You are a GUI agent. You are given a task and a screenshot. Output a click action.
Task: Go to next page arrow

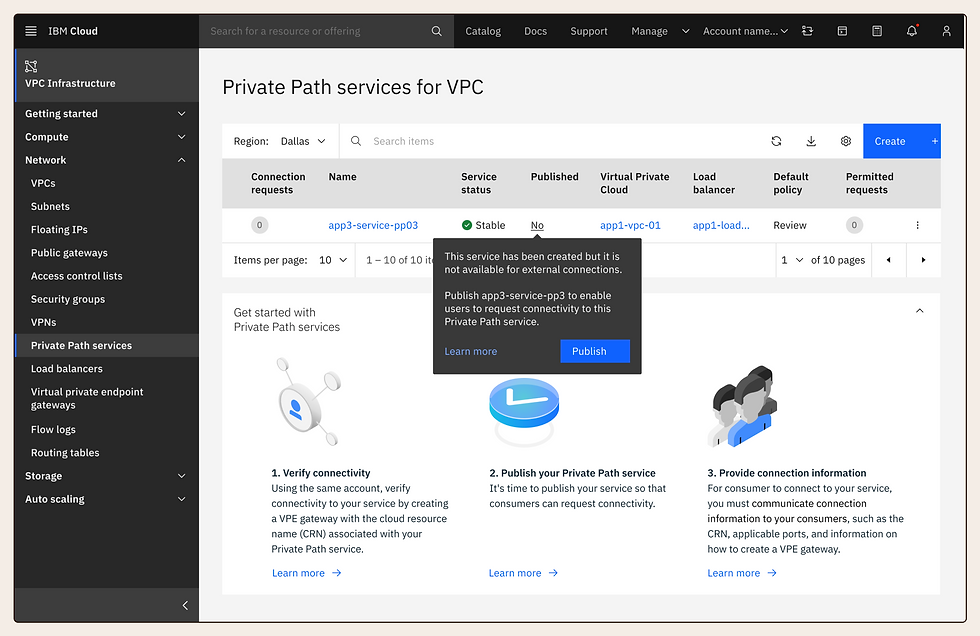point(923,260)
